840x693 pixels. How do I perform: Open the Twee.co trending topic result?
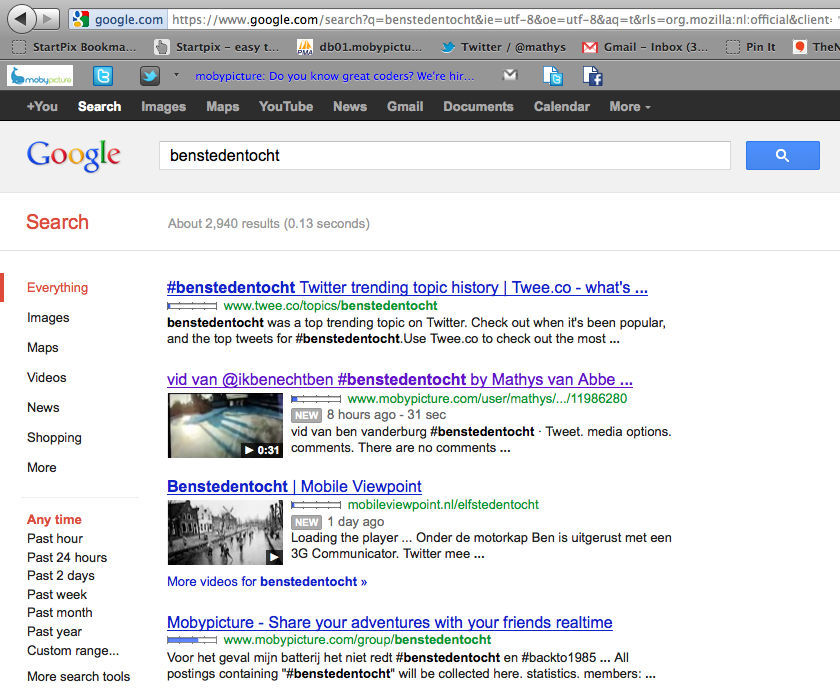[x=407, y=287]
